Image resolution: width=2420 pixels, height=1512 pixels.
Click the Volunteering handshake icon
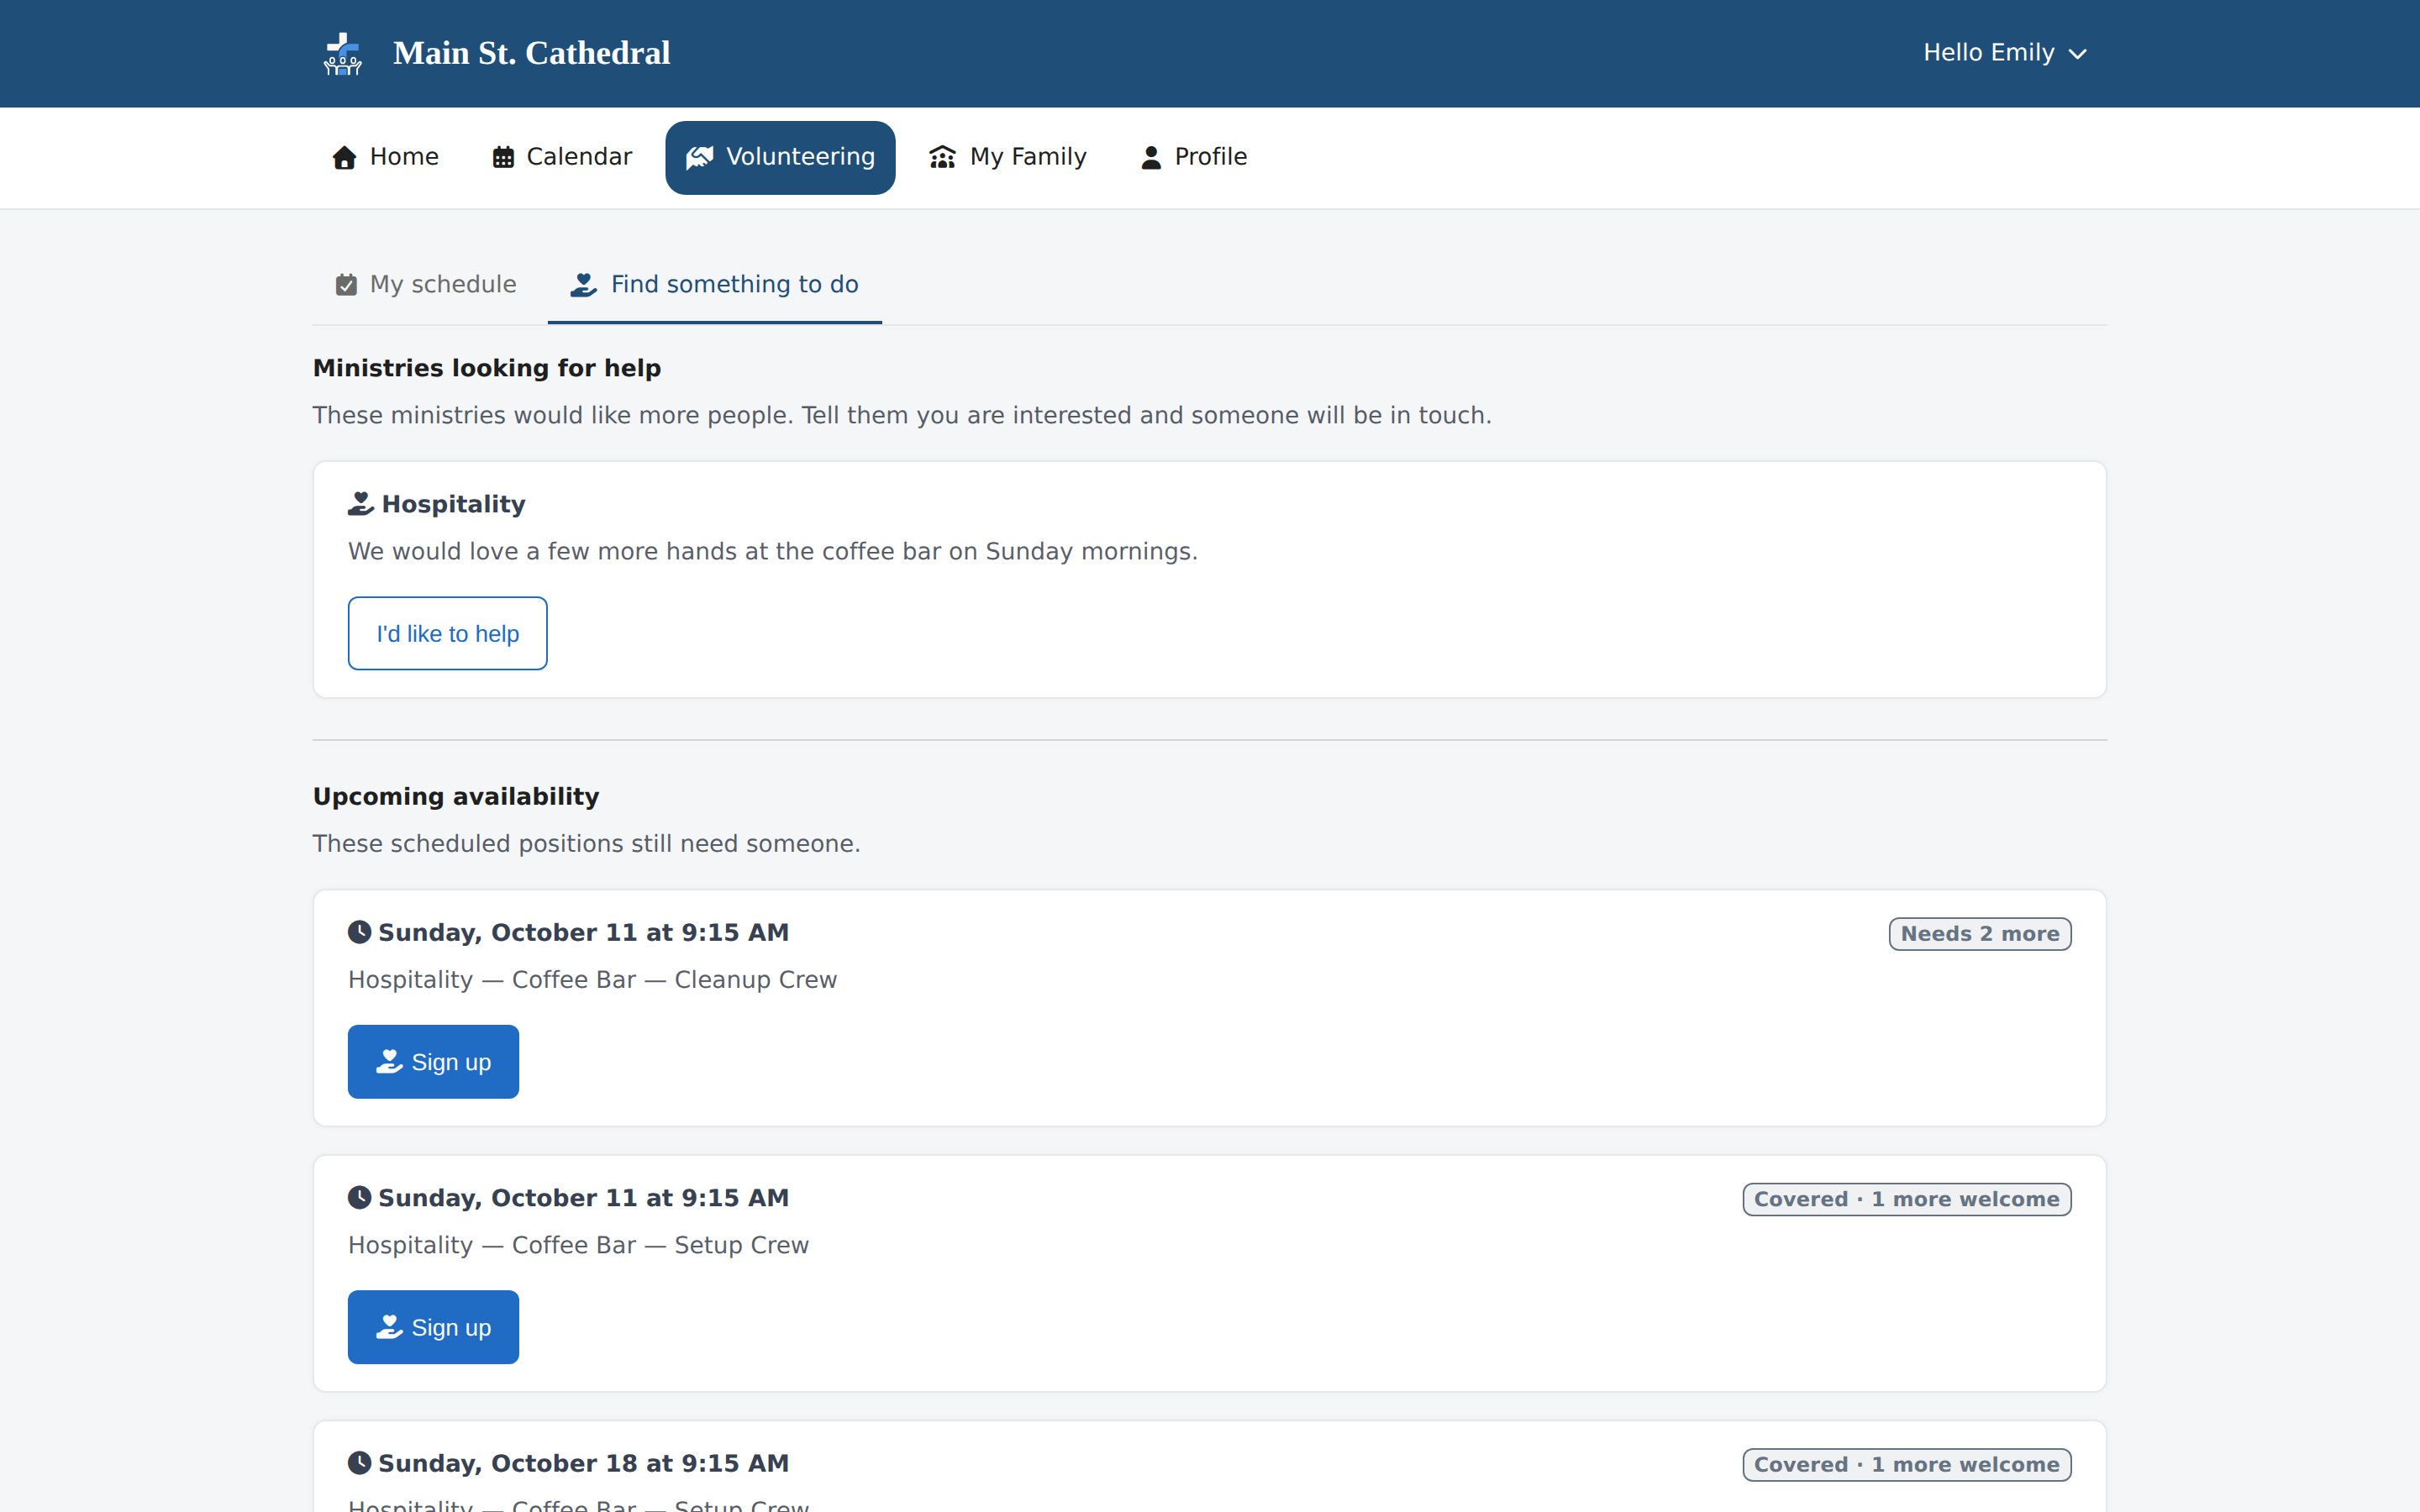700,158
